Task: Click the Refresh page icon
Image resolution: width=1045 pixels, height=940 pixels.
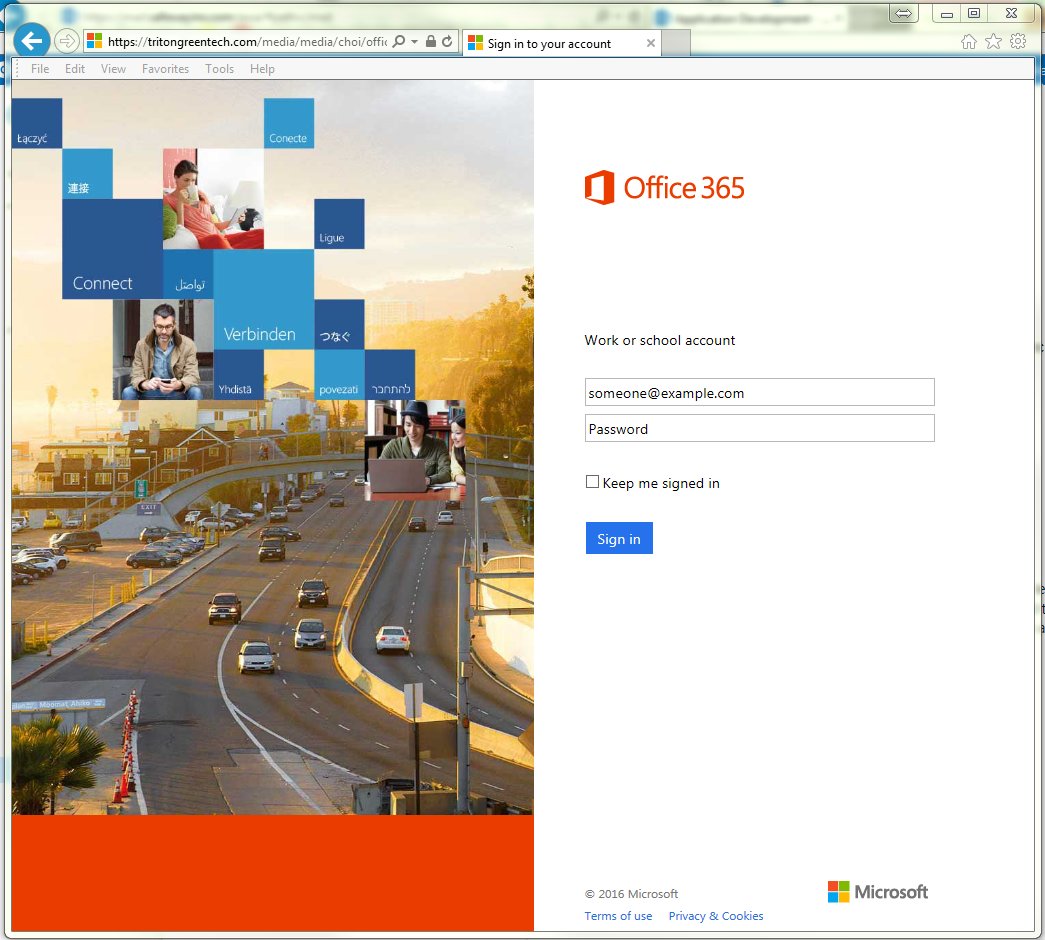Action: point(447,41)
